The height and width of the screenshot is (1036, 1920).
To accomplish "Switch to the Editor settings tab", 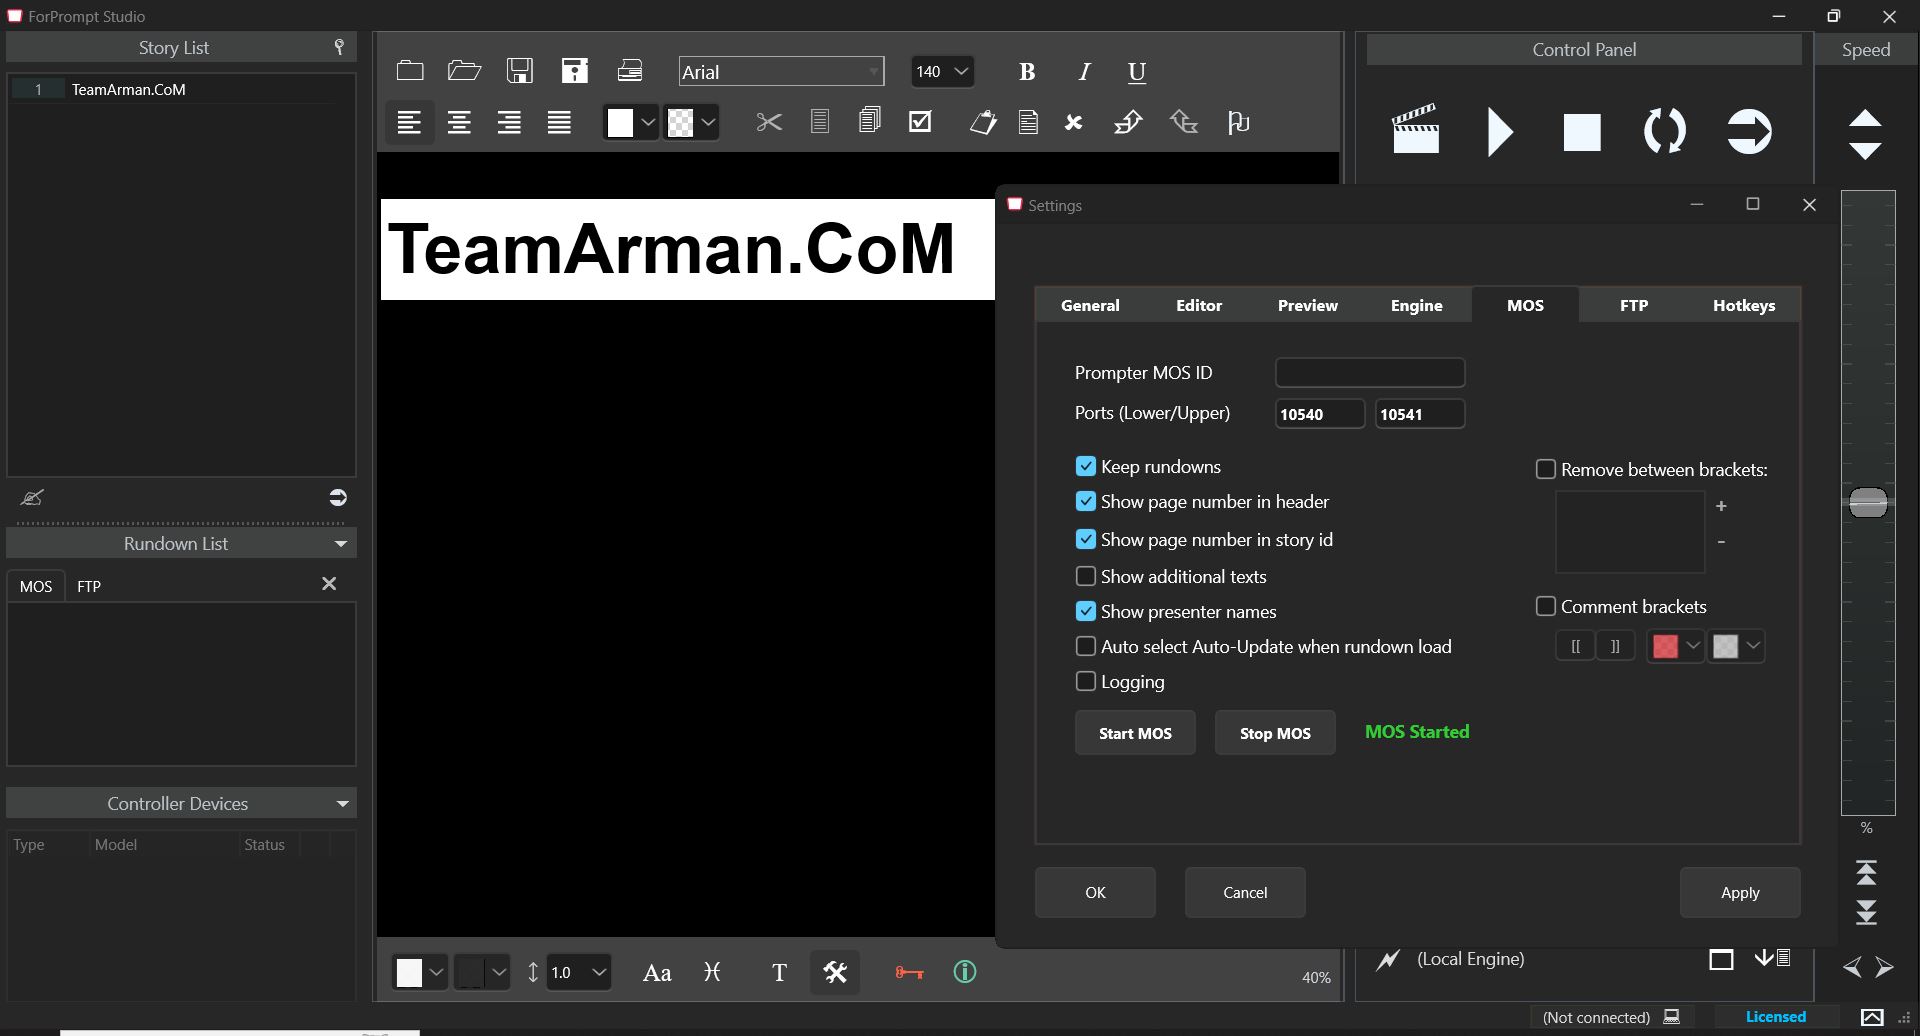I will [x=1199, y=305].
